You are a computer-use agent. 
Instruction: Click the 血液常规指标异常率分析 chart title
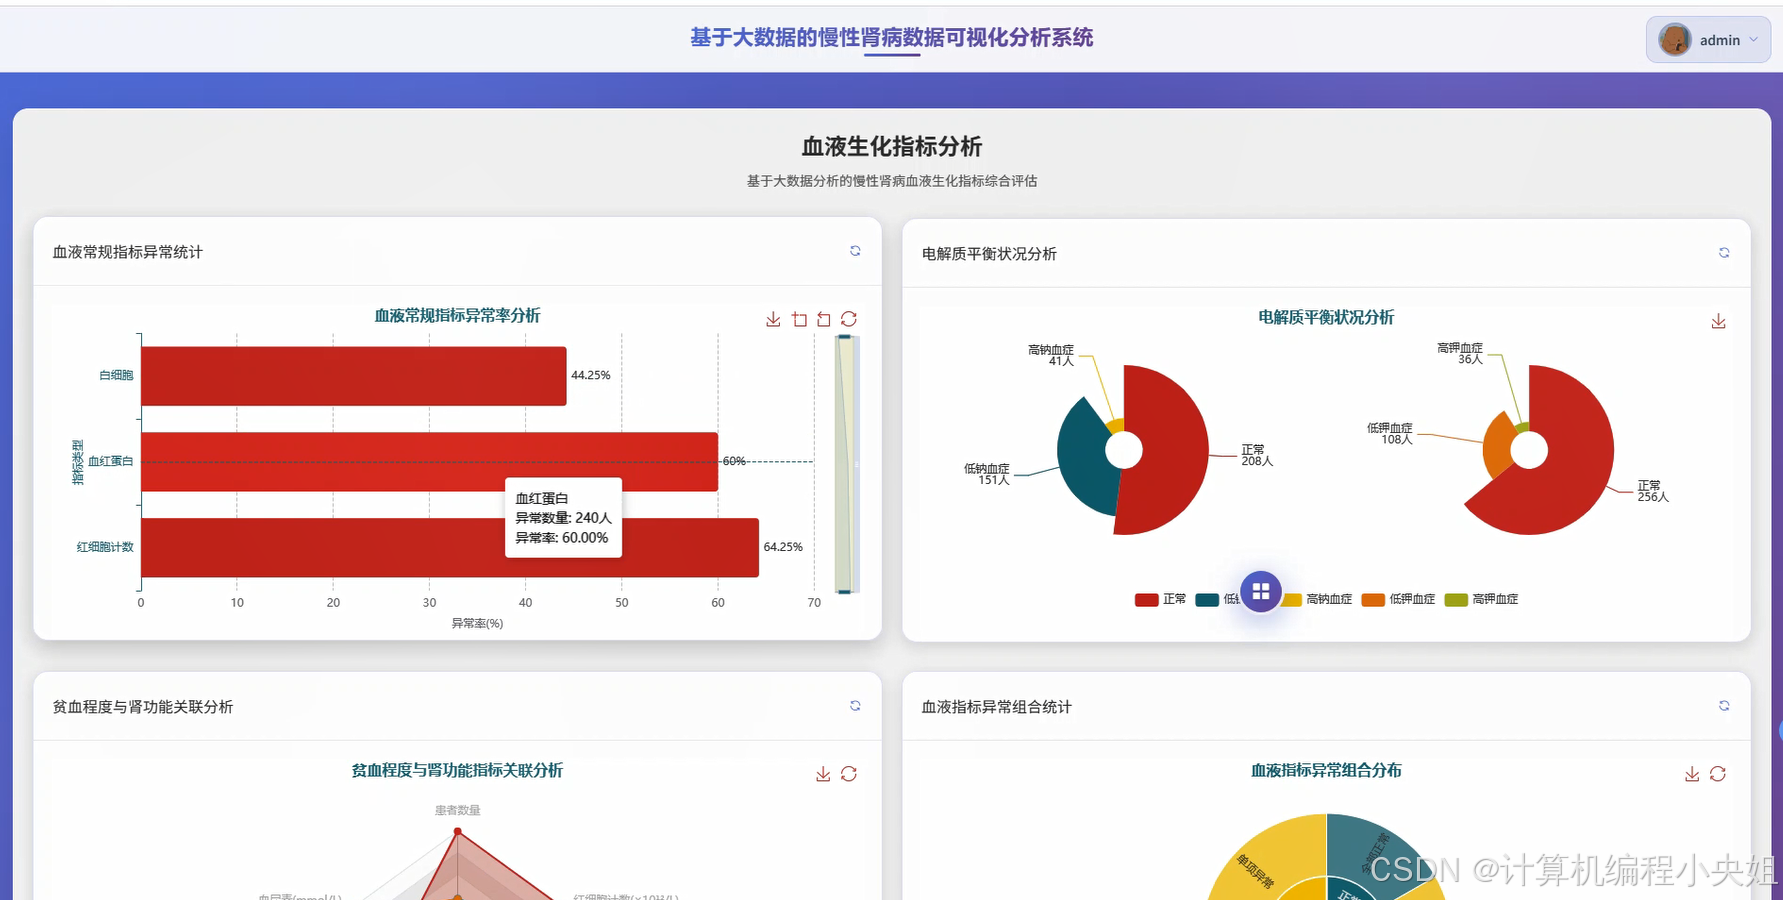coord(457,316)
